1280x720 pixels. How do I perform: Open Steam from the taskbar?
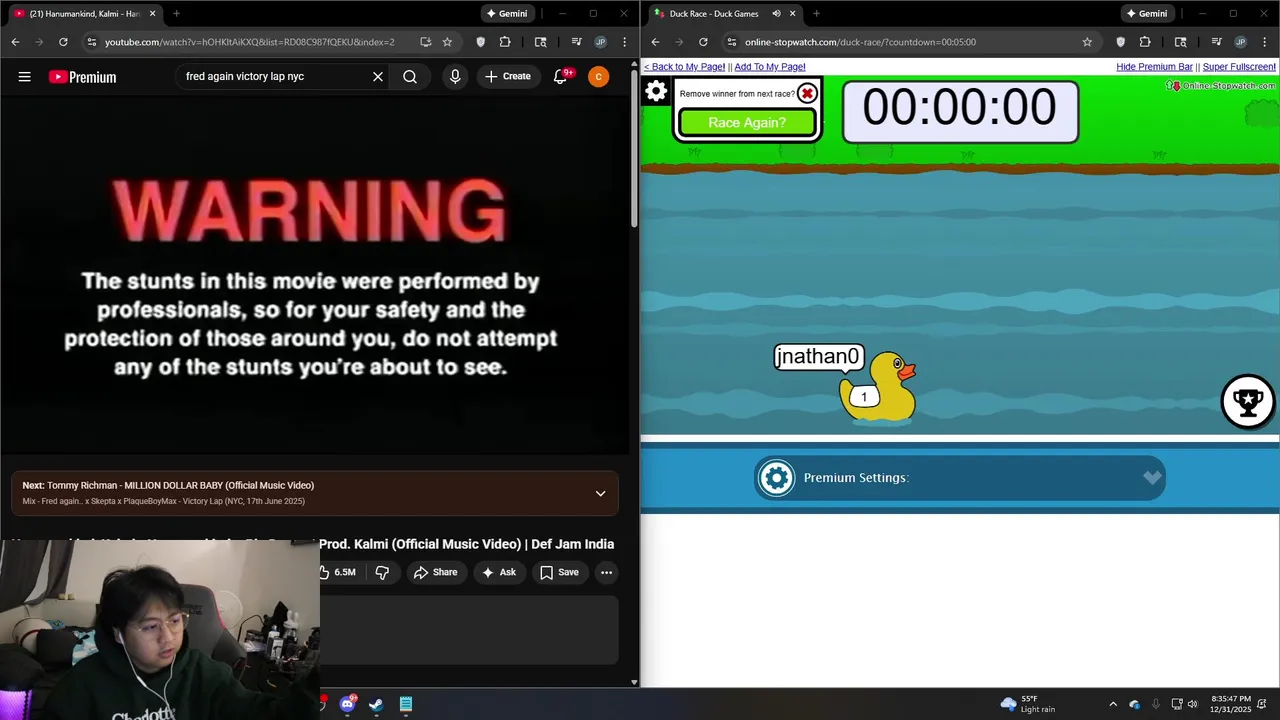(x=376, y=704)
